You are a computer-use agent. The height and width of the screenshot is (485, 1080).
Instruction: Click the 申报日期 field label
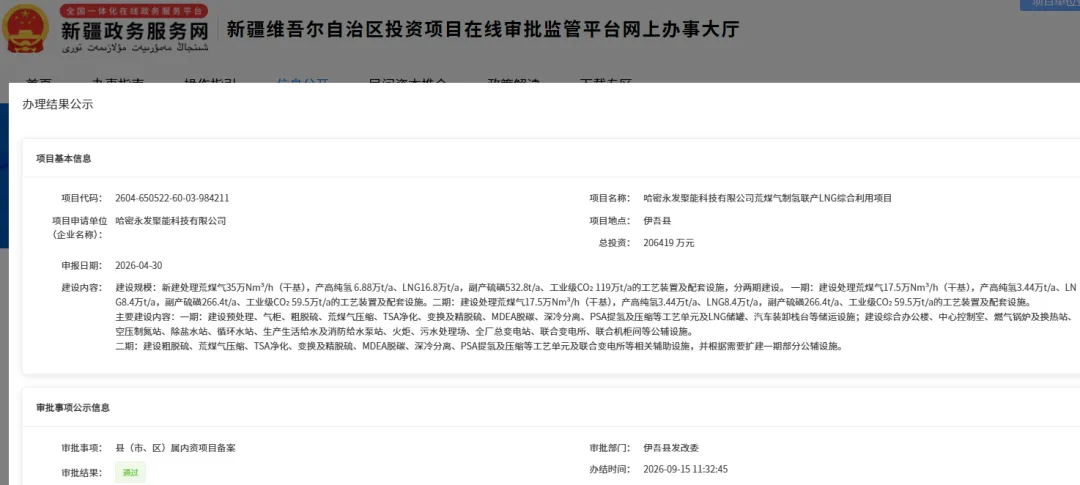click(81, 265)
